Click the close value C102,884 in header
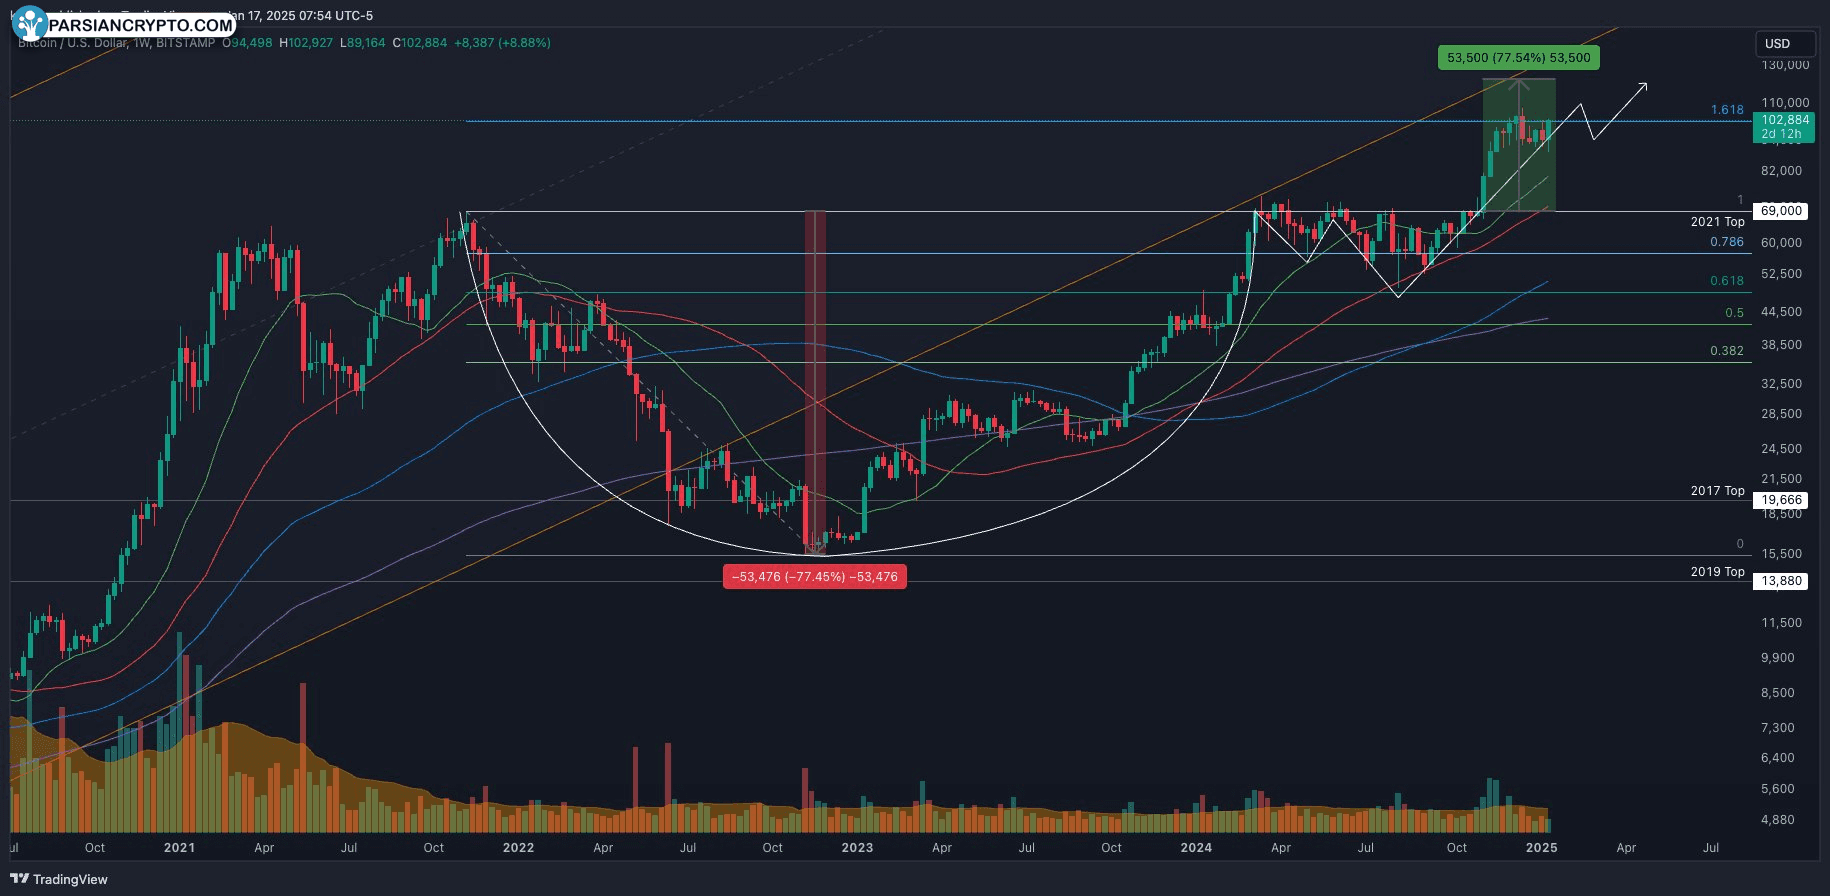The height and width of the screenshot is (896, 1830). pos(420,43)
